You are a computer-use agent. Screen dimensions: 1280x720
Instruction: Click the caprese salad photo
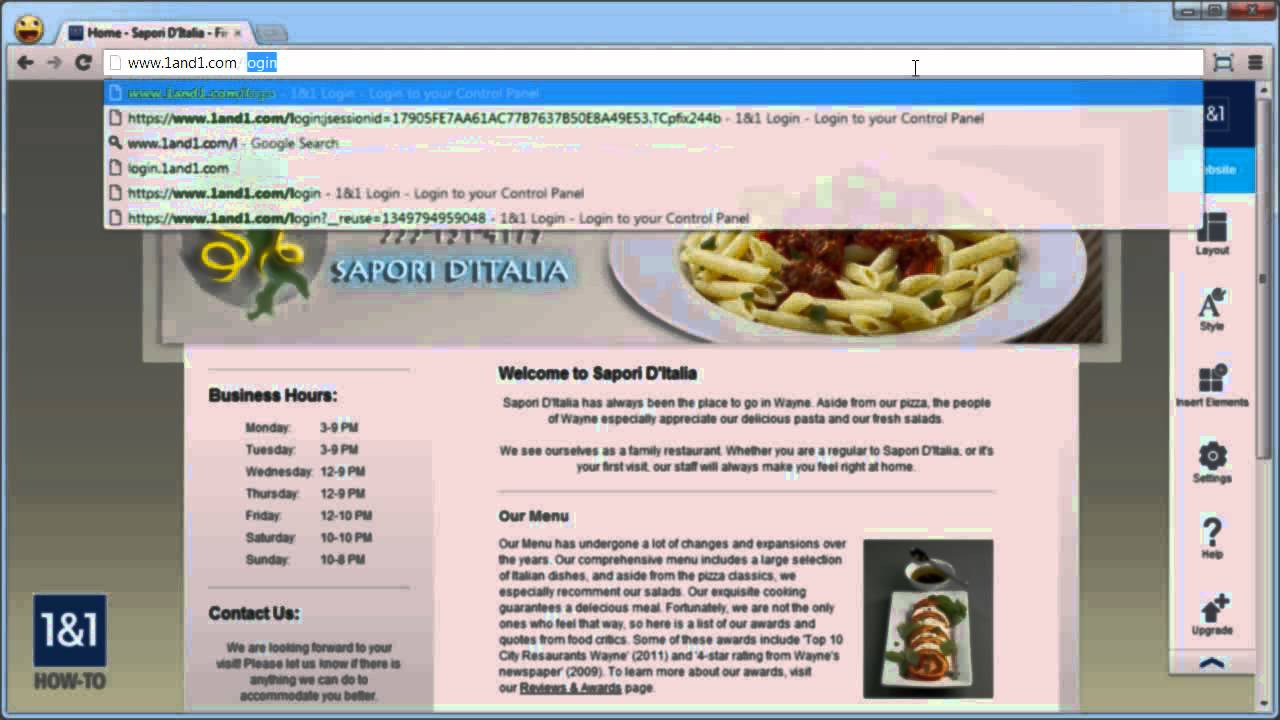(x=928, y=618)
